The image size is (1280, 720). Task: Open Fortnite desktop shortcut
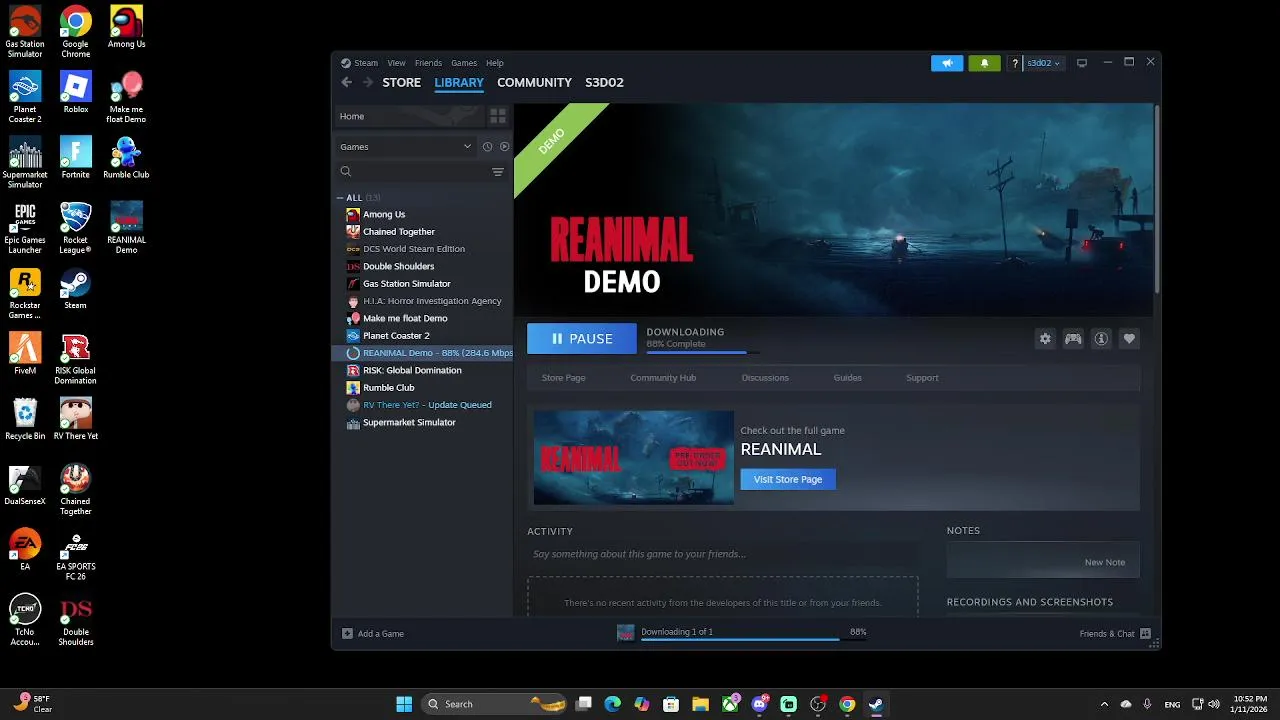[76, 157]
